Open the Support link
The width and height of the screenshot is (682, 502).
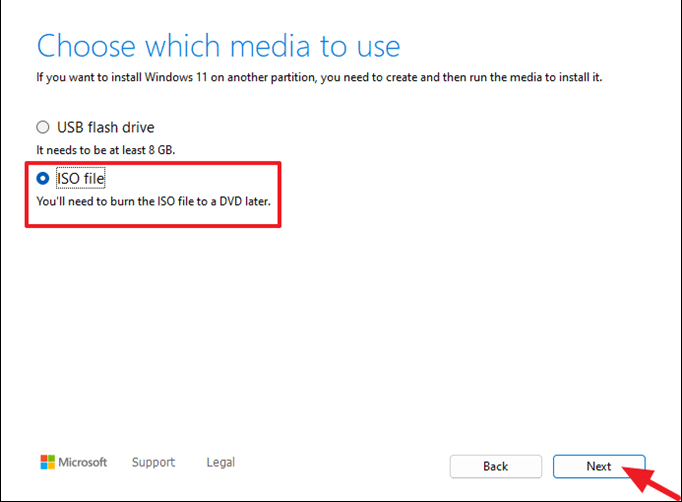(153, 462)
